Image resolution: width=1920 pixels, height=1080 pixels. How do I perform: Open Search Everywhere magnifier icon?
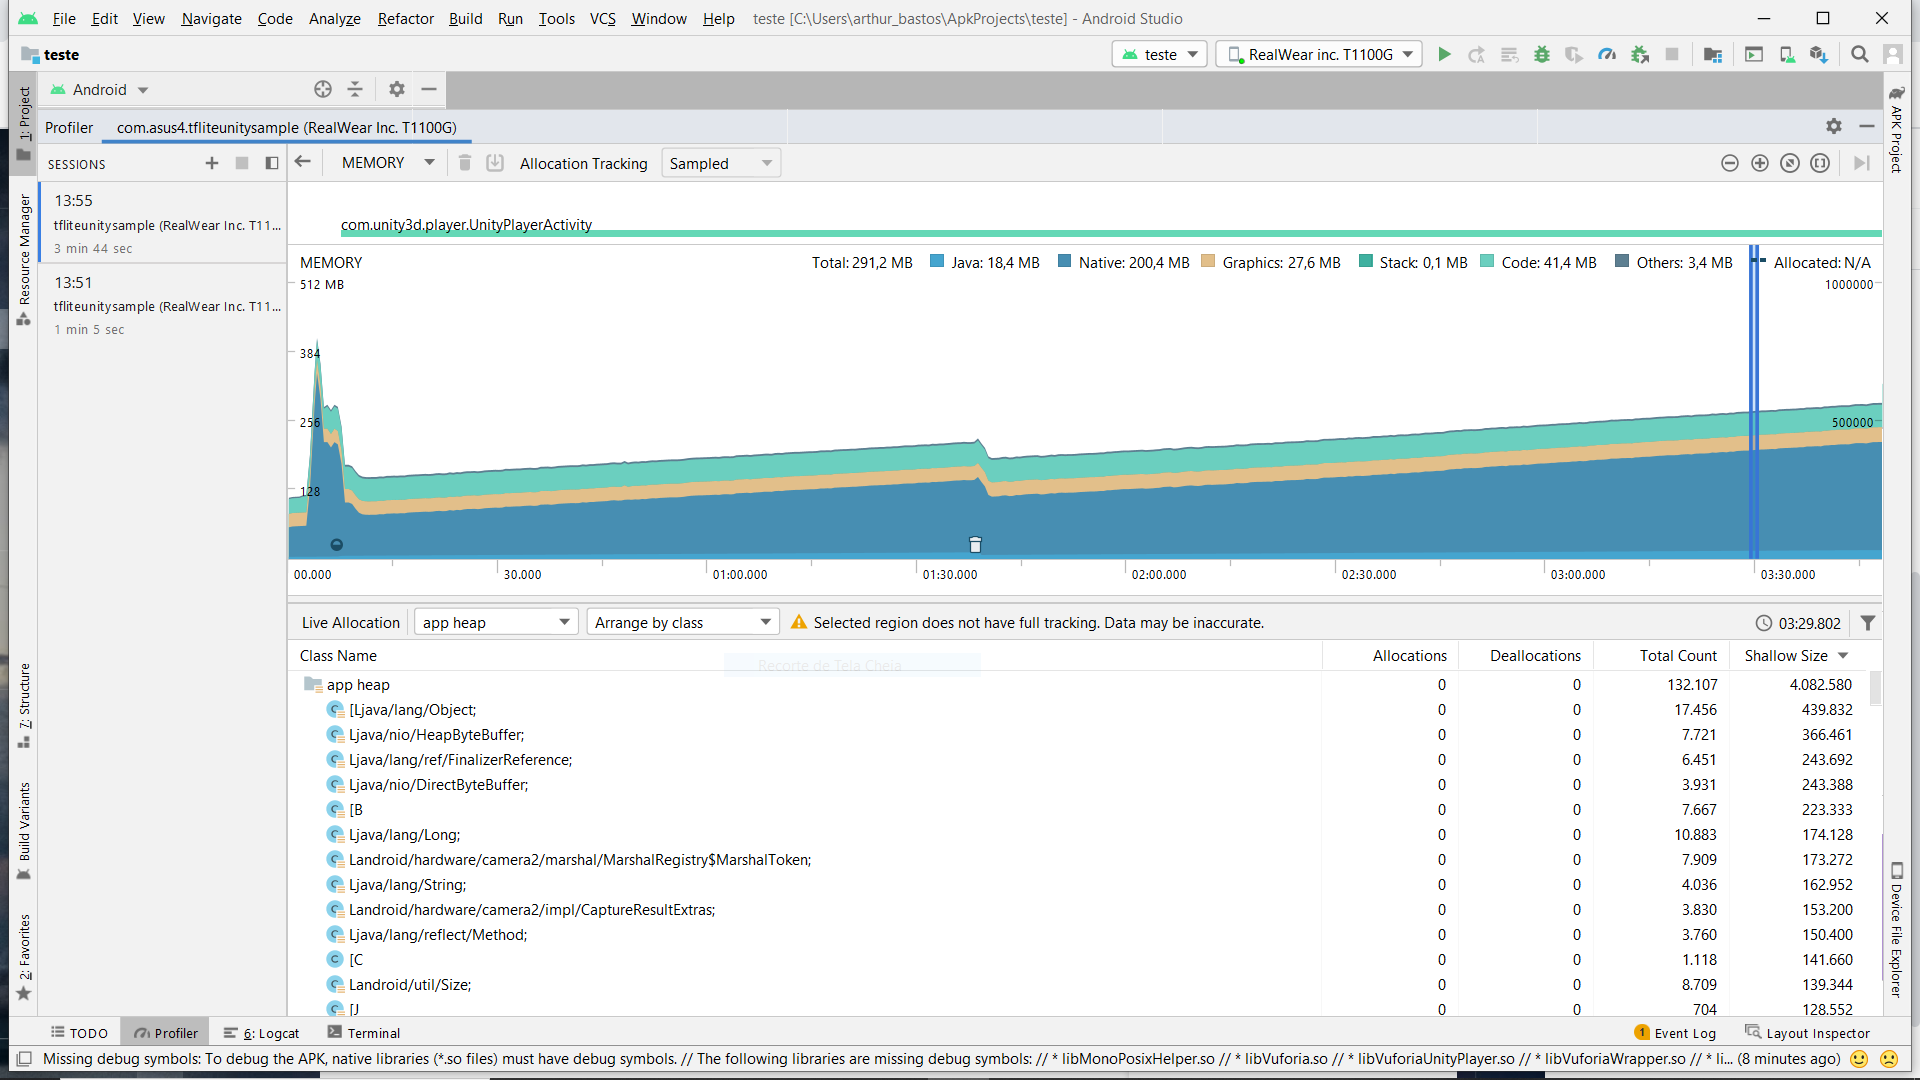[1859, 54]
